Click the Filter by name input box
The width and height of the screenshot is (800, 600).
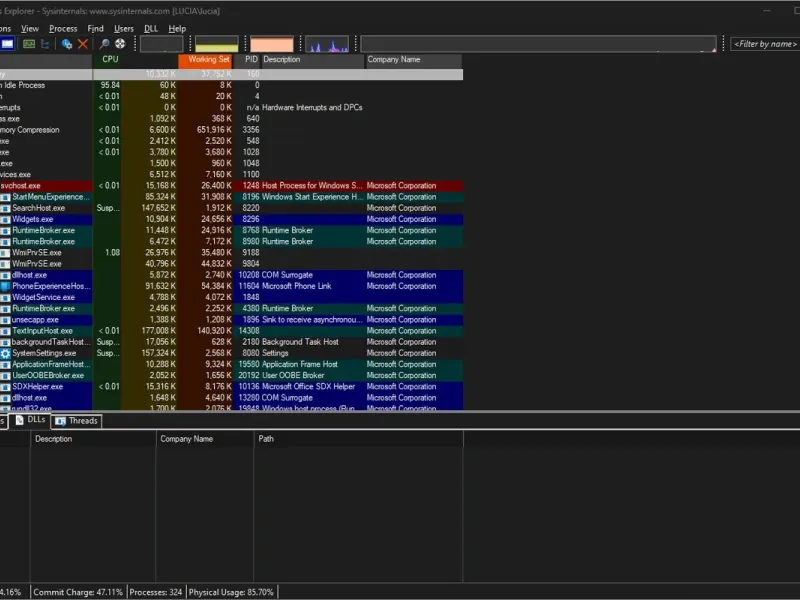click(765, 44)
